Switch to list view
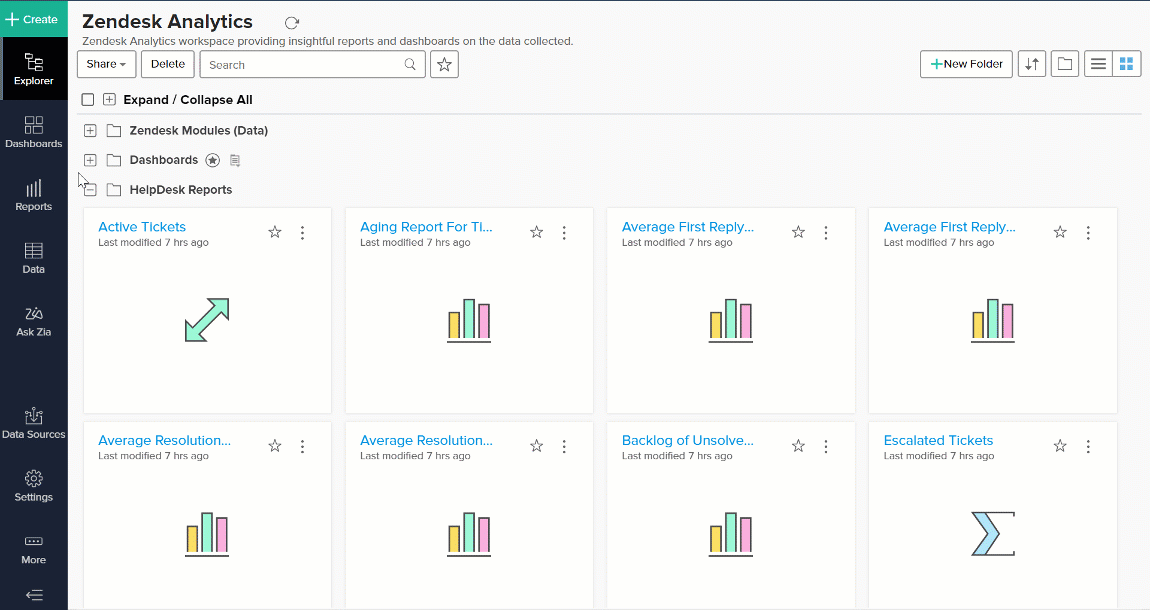Image resolution: width=1150 pixels, height=610 pixels. tap(1098, 64)
